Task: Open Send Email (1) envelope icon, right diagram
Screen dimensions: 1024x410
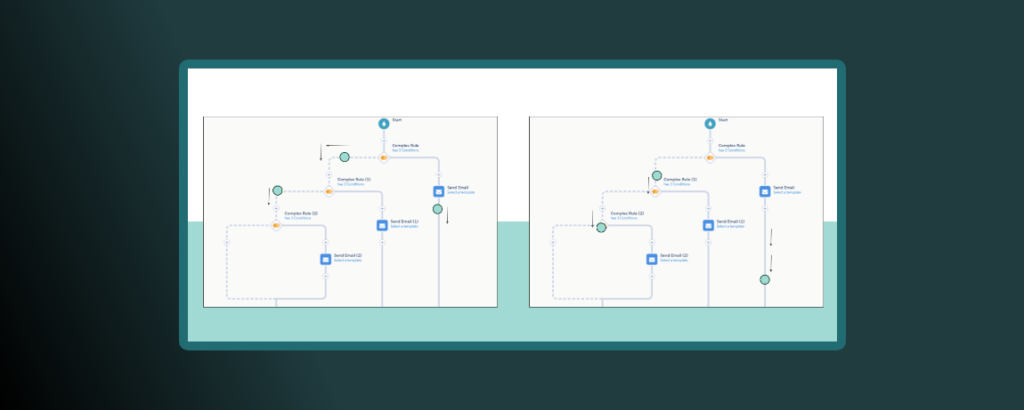Action: click(x=709, y=225)
